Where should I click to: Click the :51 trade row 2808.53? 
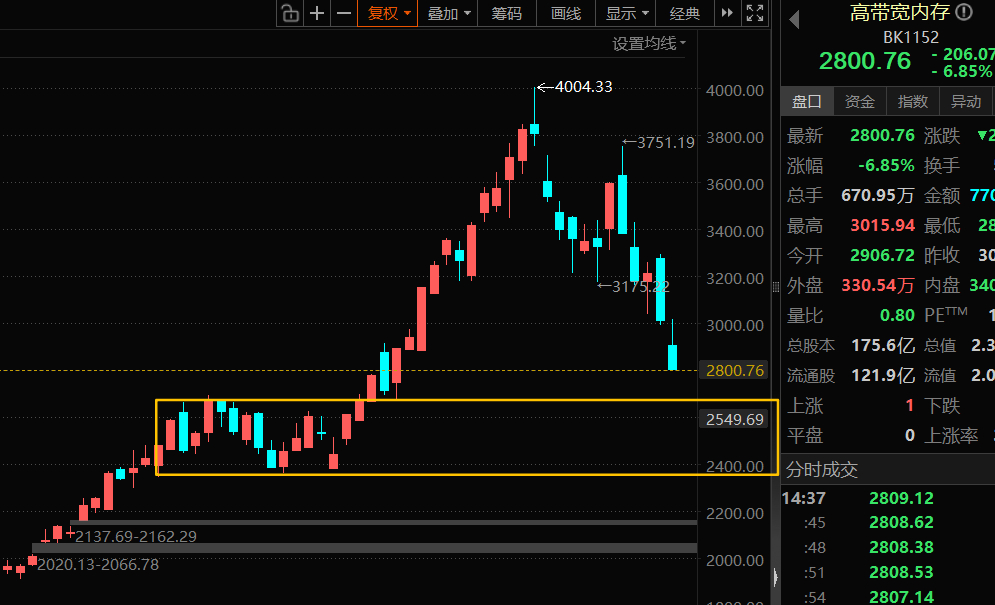[888, 573]
